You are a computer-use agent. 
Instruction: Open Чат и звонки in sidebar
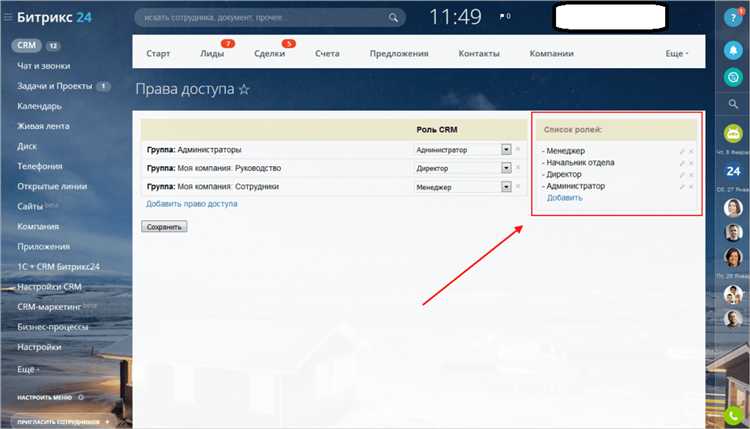(x=44, y=66)
